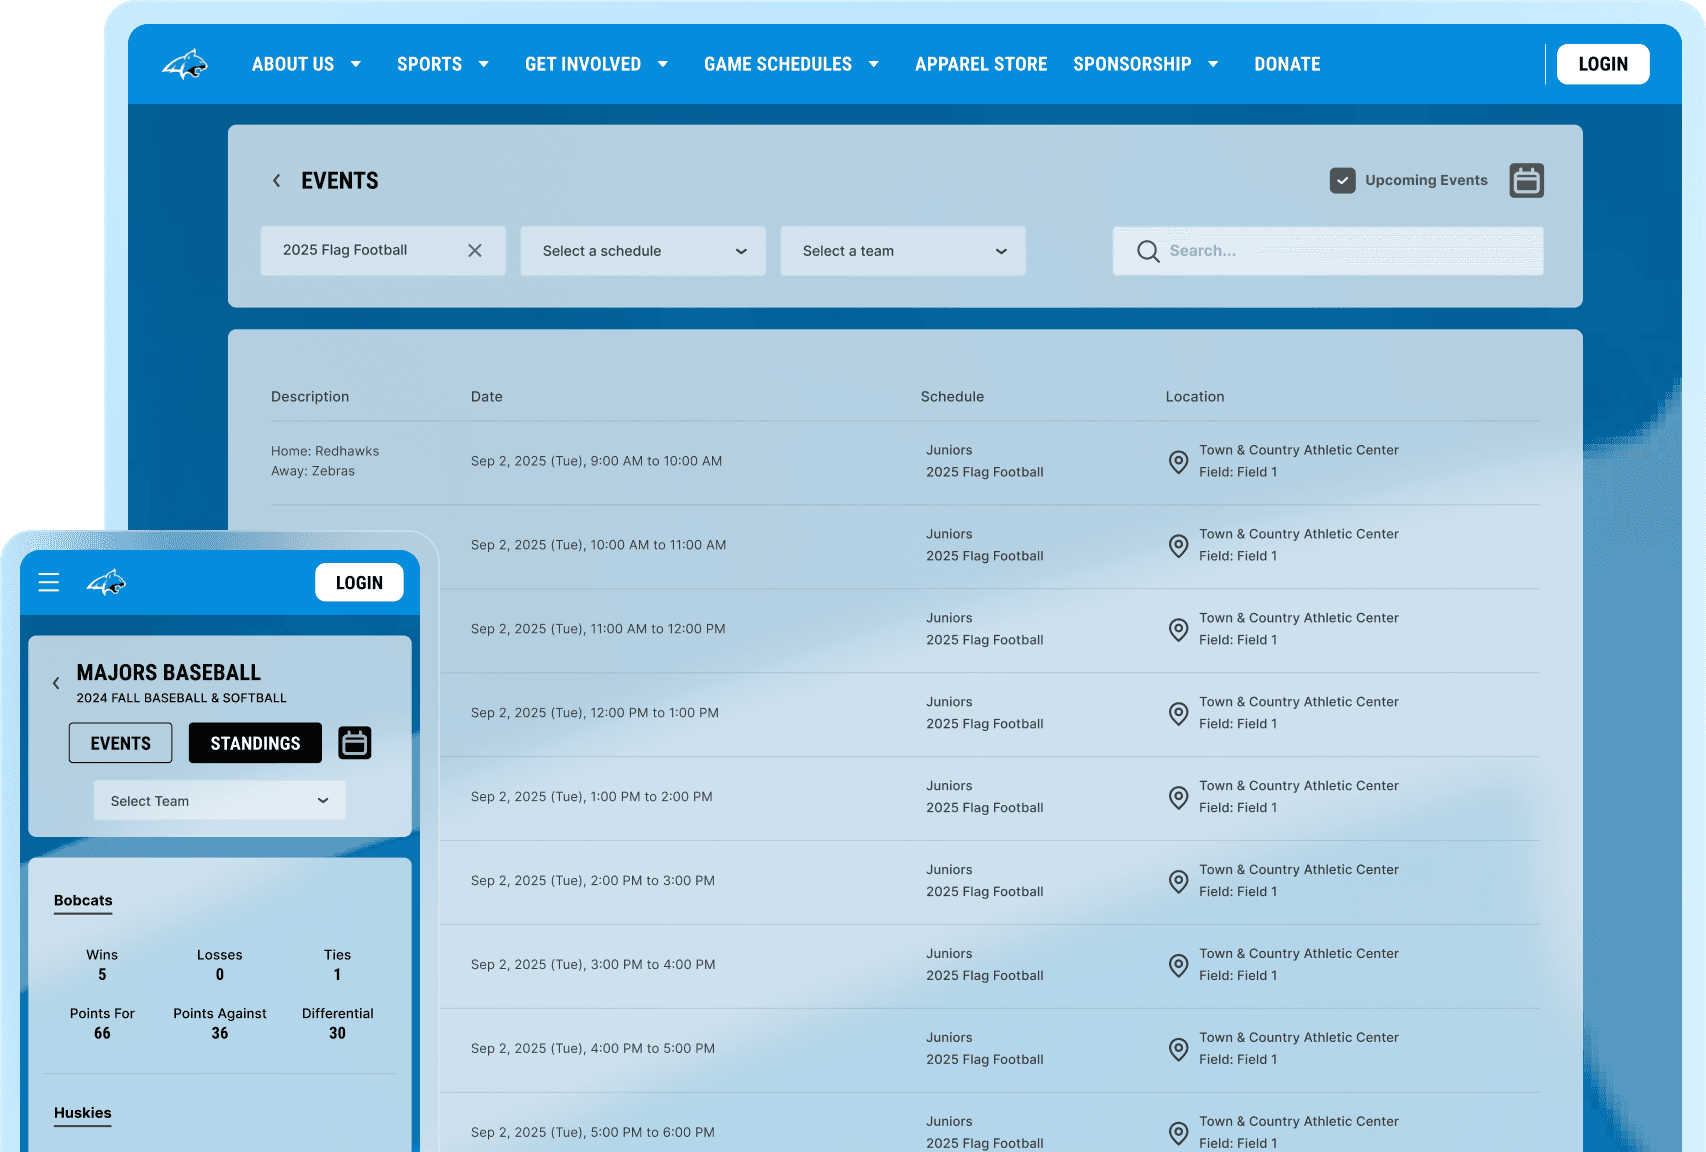1706x1152 pixels.
Task: Click the desktop Login button
Action: 1603,64
